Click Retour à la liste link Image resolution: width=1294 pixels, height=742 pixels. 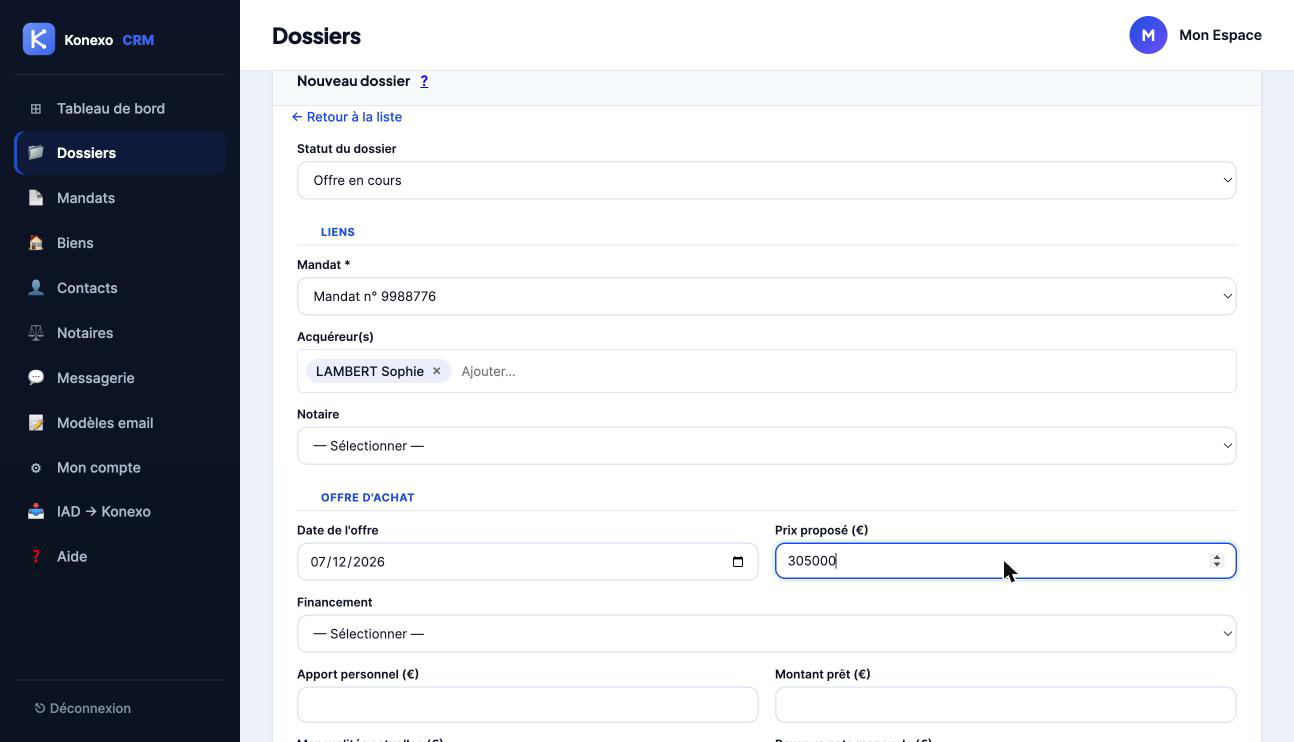[347, 117]
